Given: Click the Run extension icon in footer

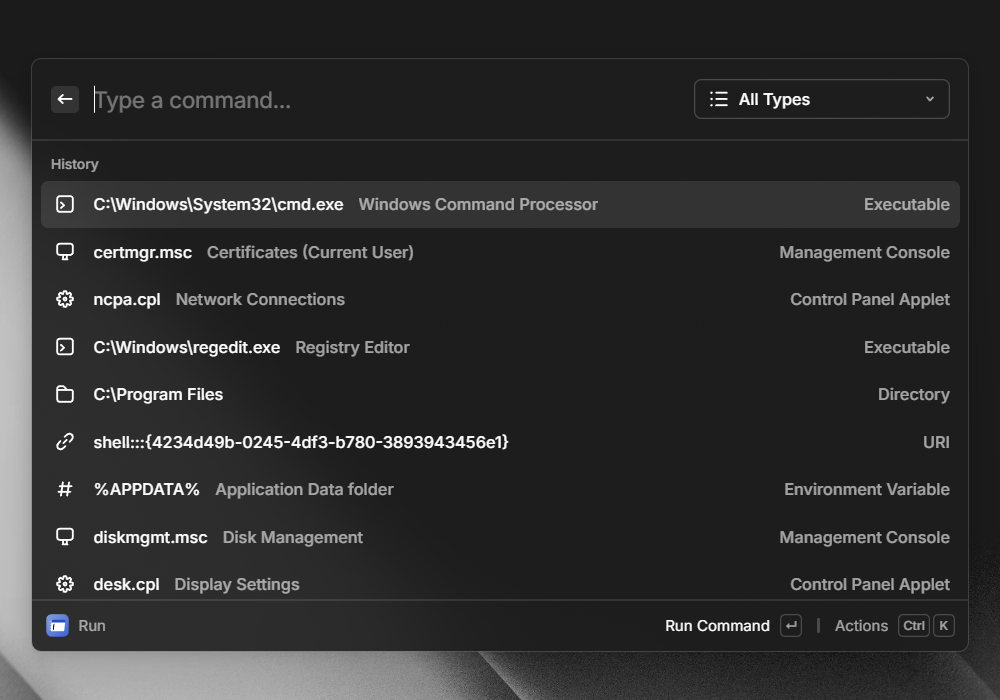Looking at the screenshot, I should tap(57, 625).
